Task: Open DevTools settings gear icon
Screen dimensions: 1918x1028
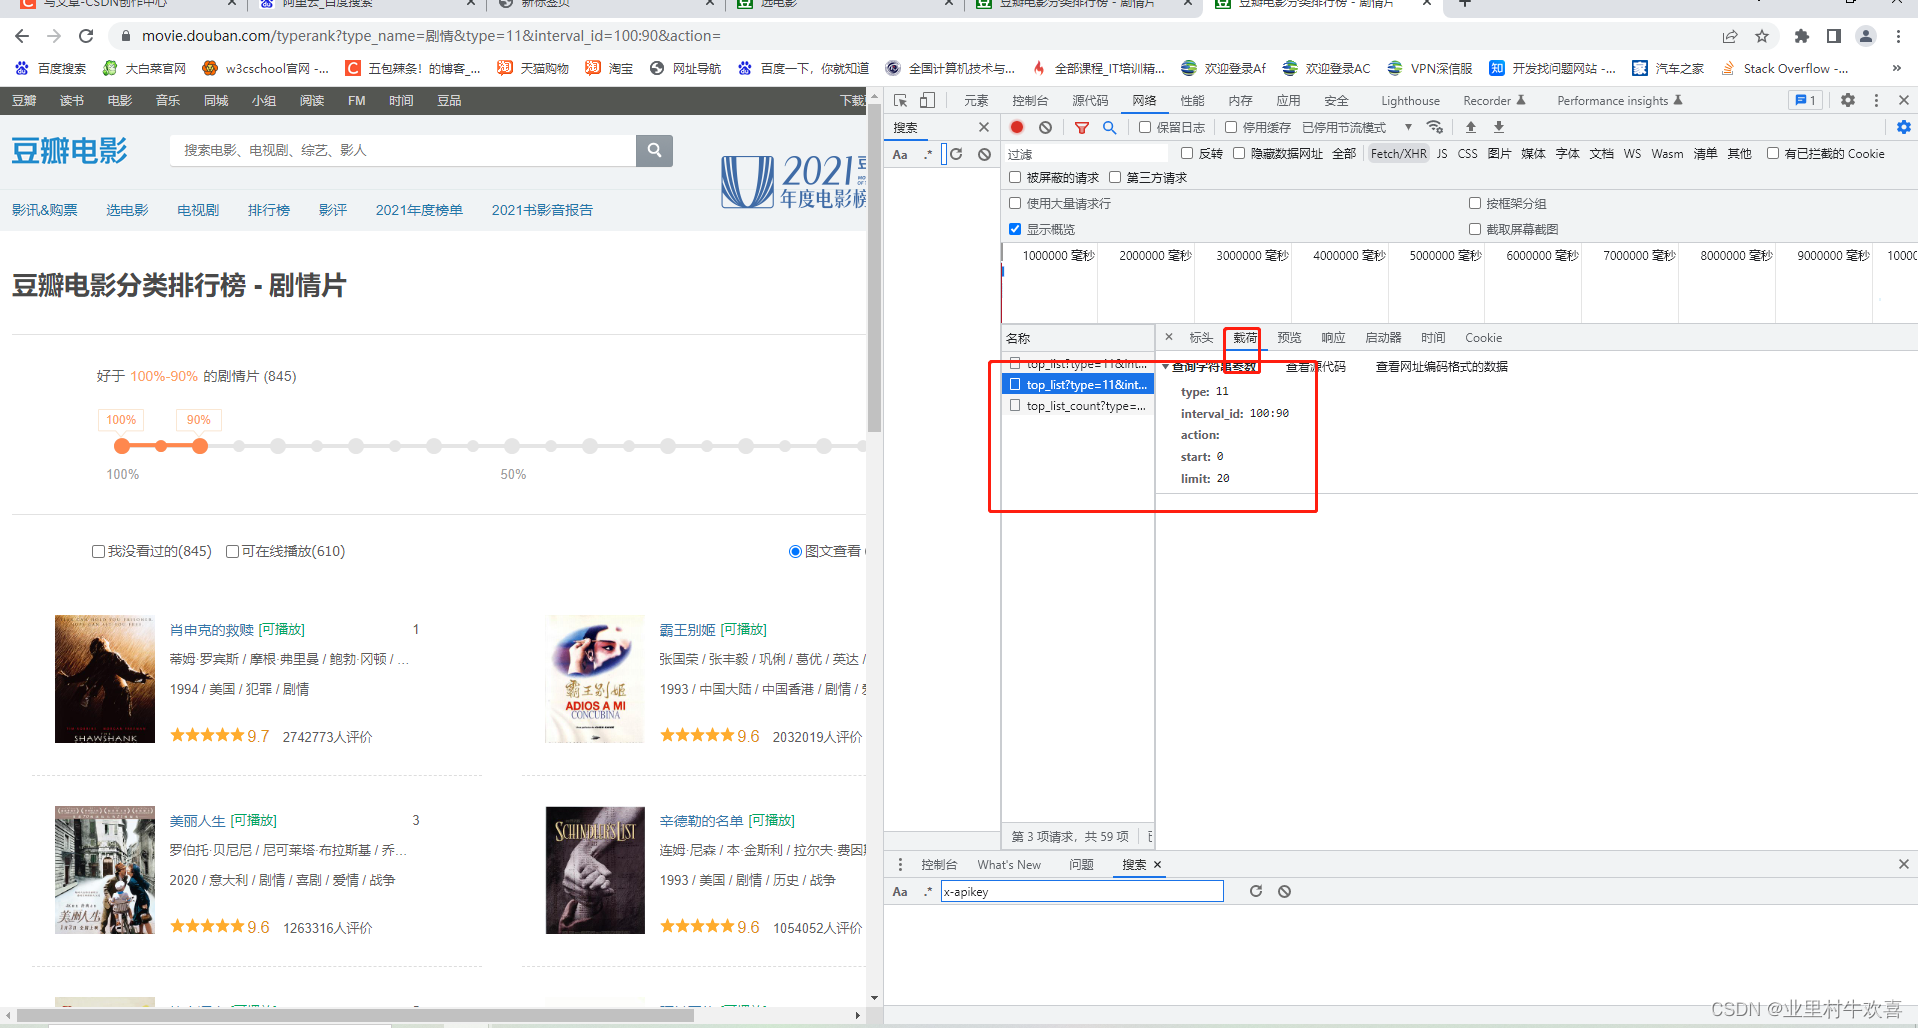Action: [x=1848, y=100]
